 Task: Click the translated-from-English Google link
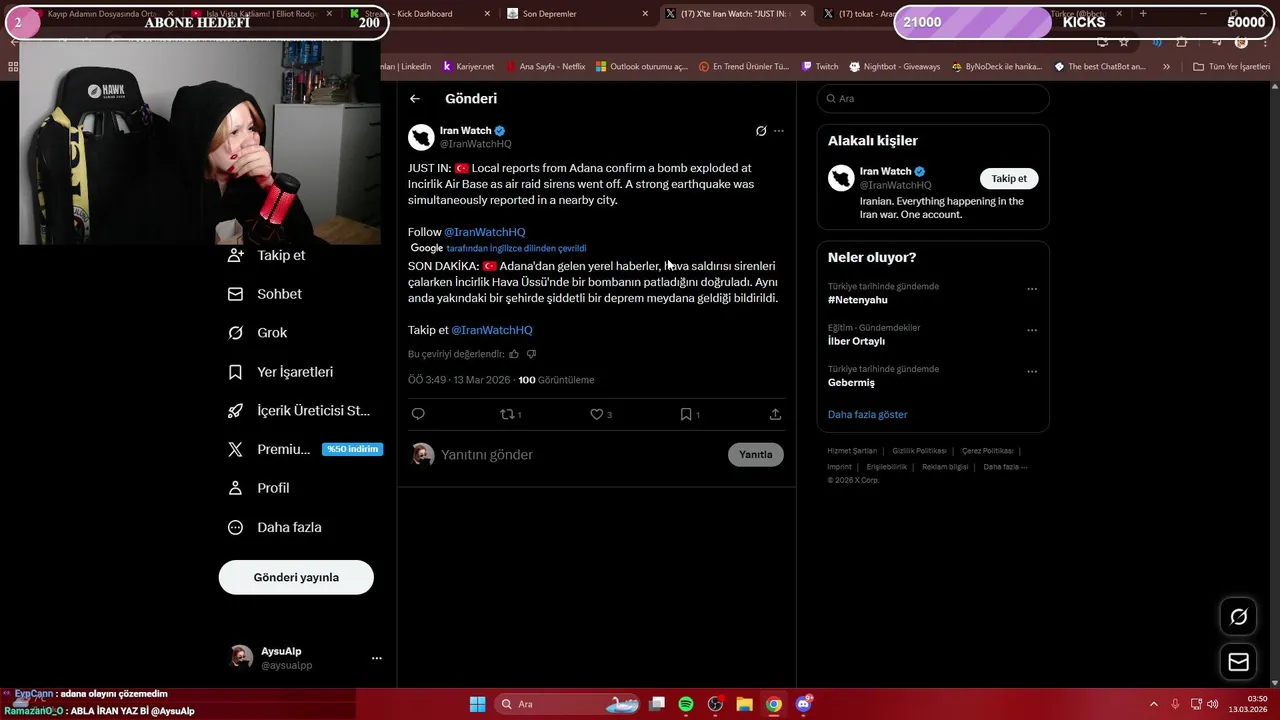(x=516, y=248)
